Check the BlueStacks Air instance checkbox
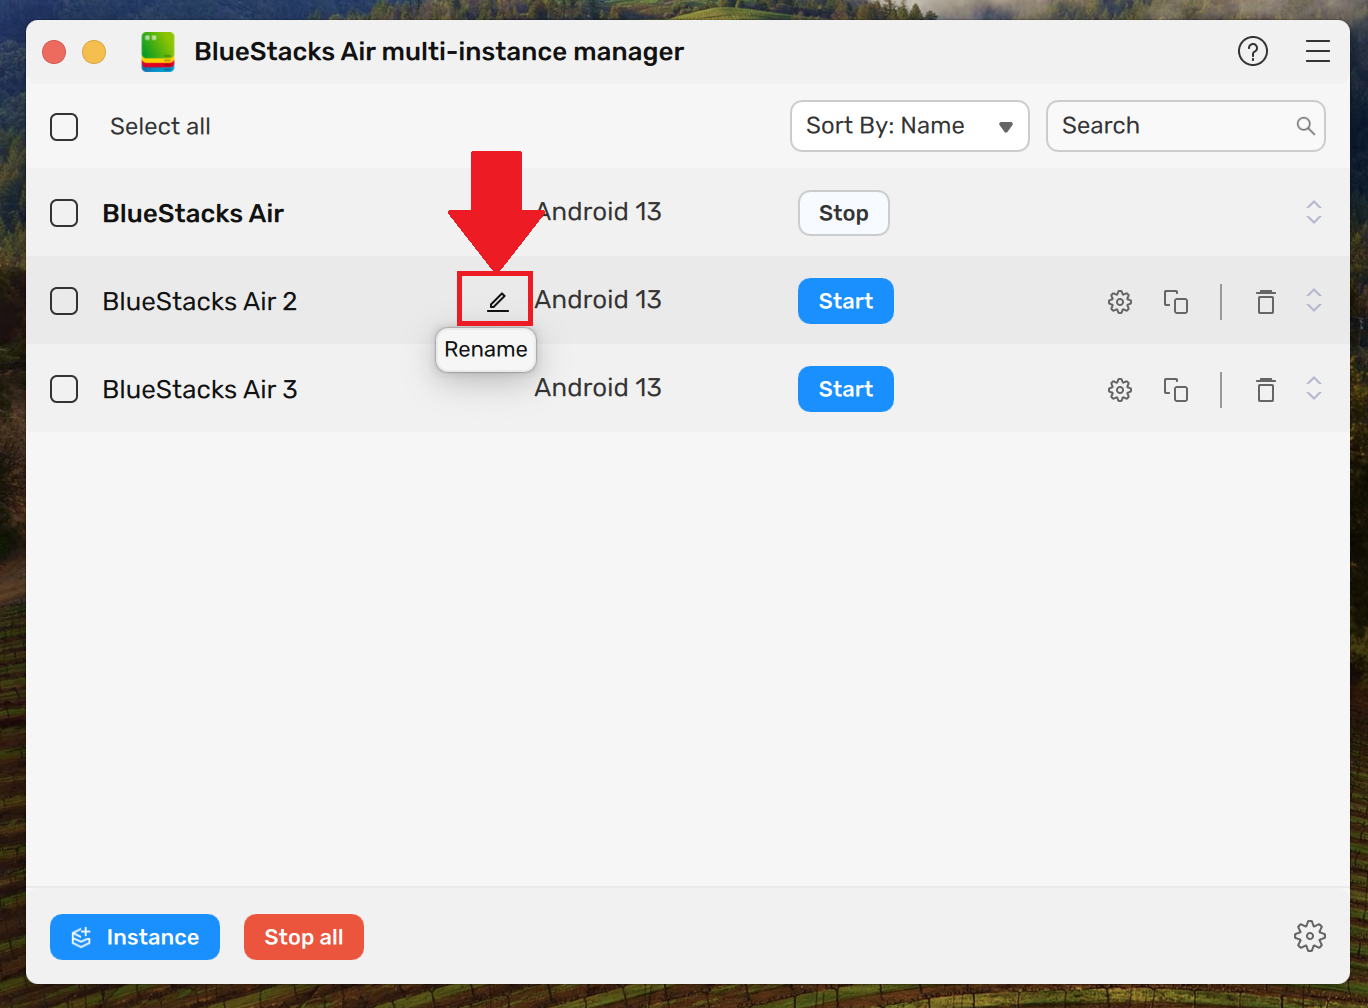 (64, 213)
